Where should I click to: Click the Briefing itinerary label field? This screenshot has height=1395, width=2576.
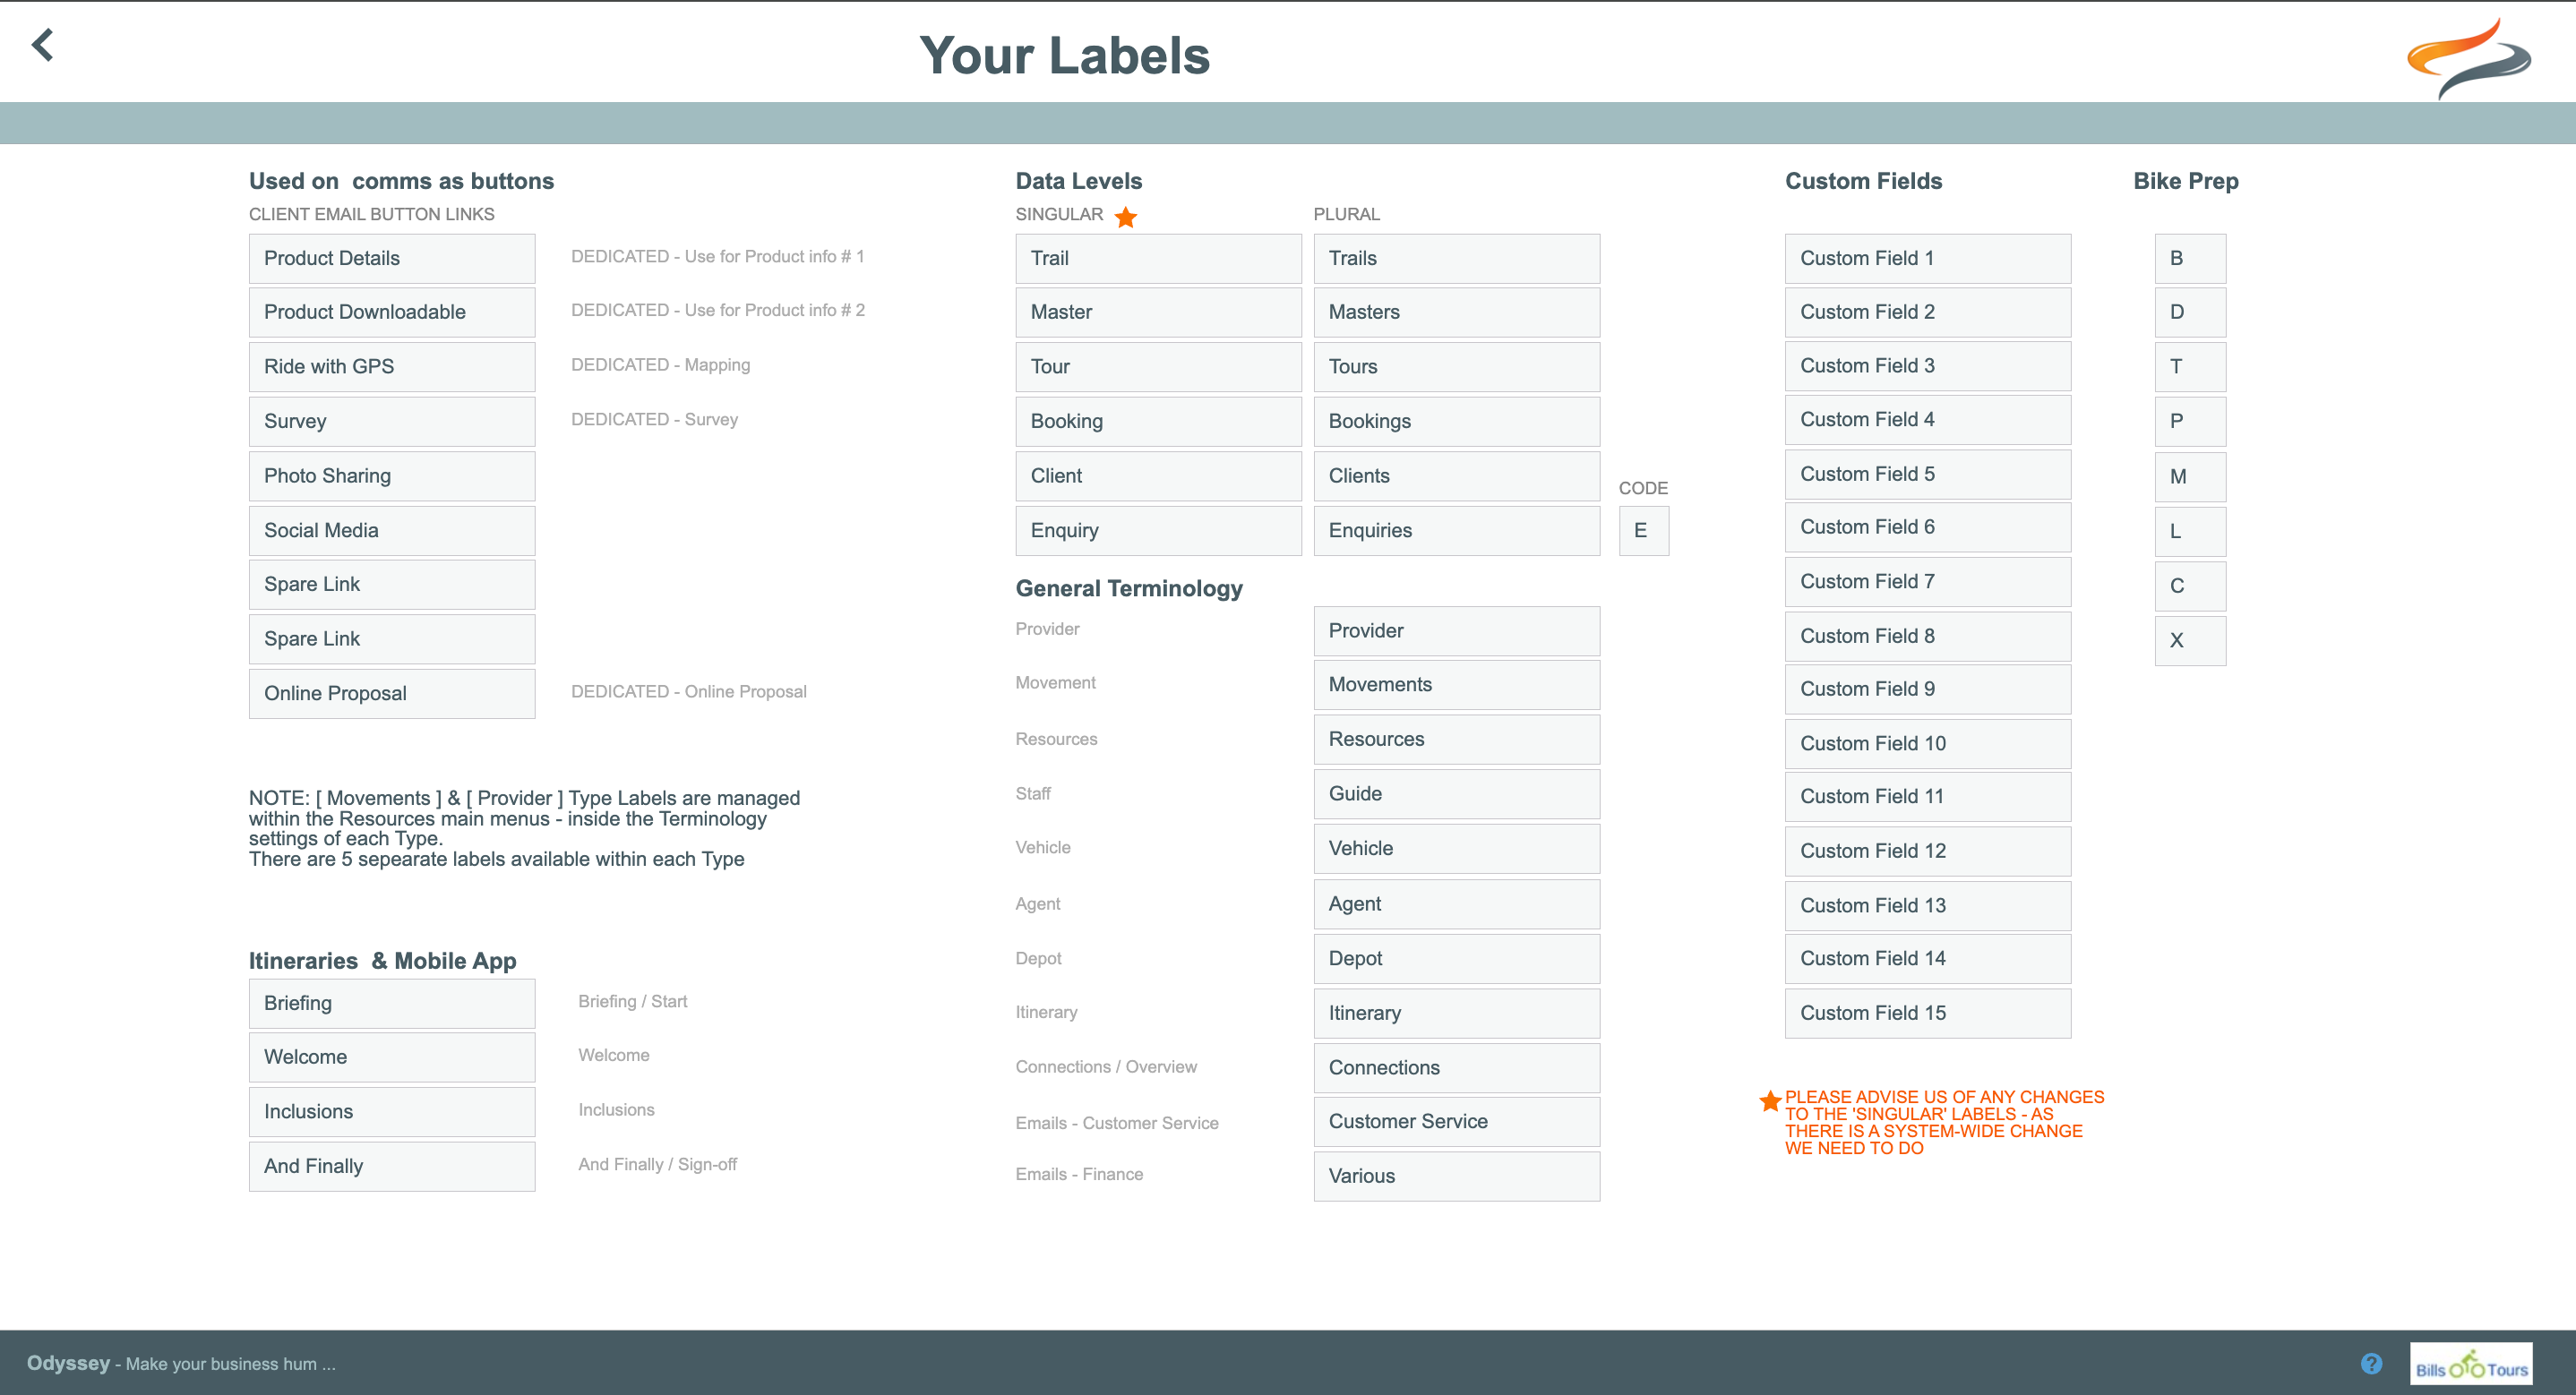click(x=392, y=1003)
